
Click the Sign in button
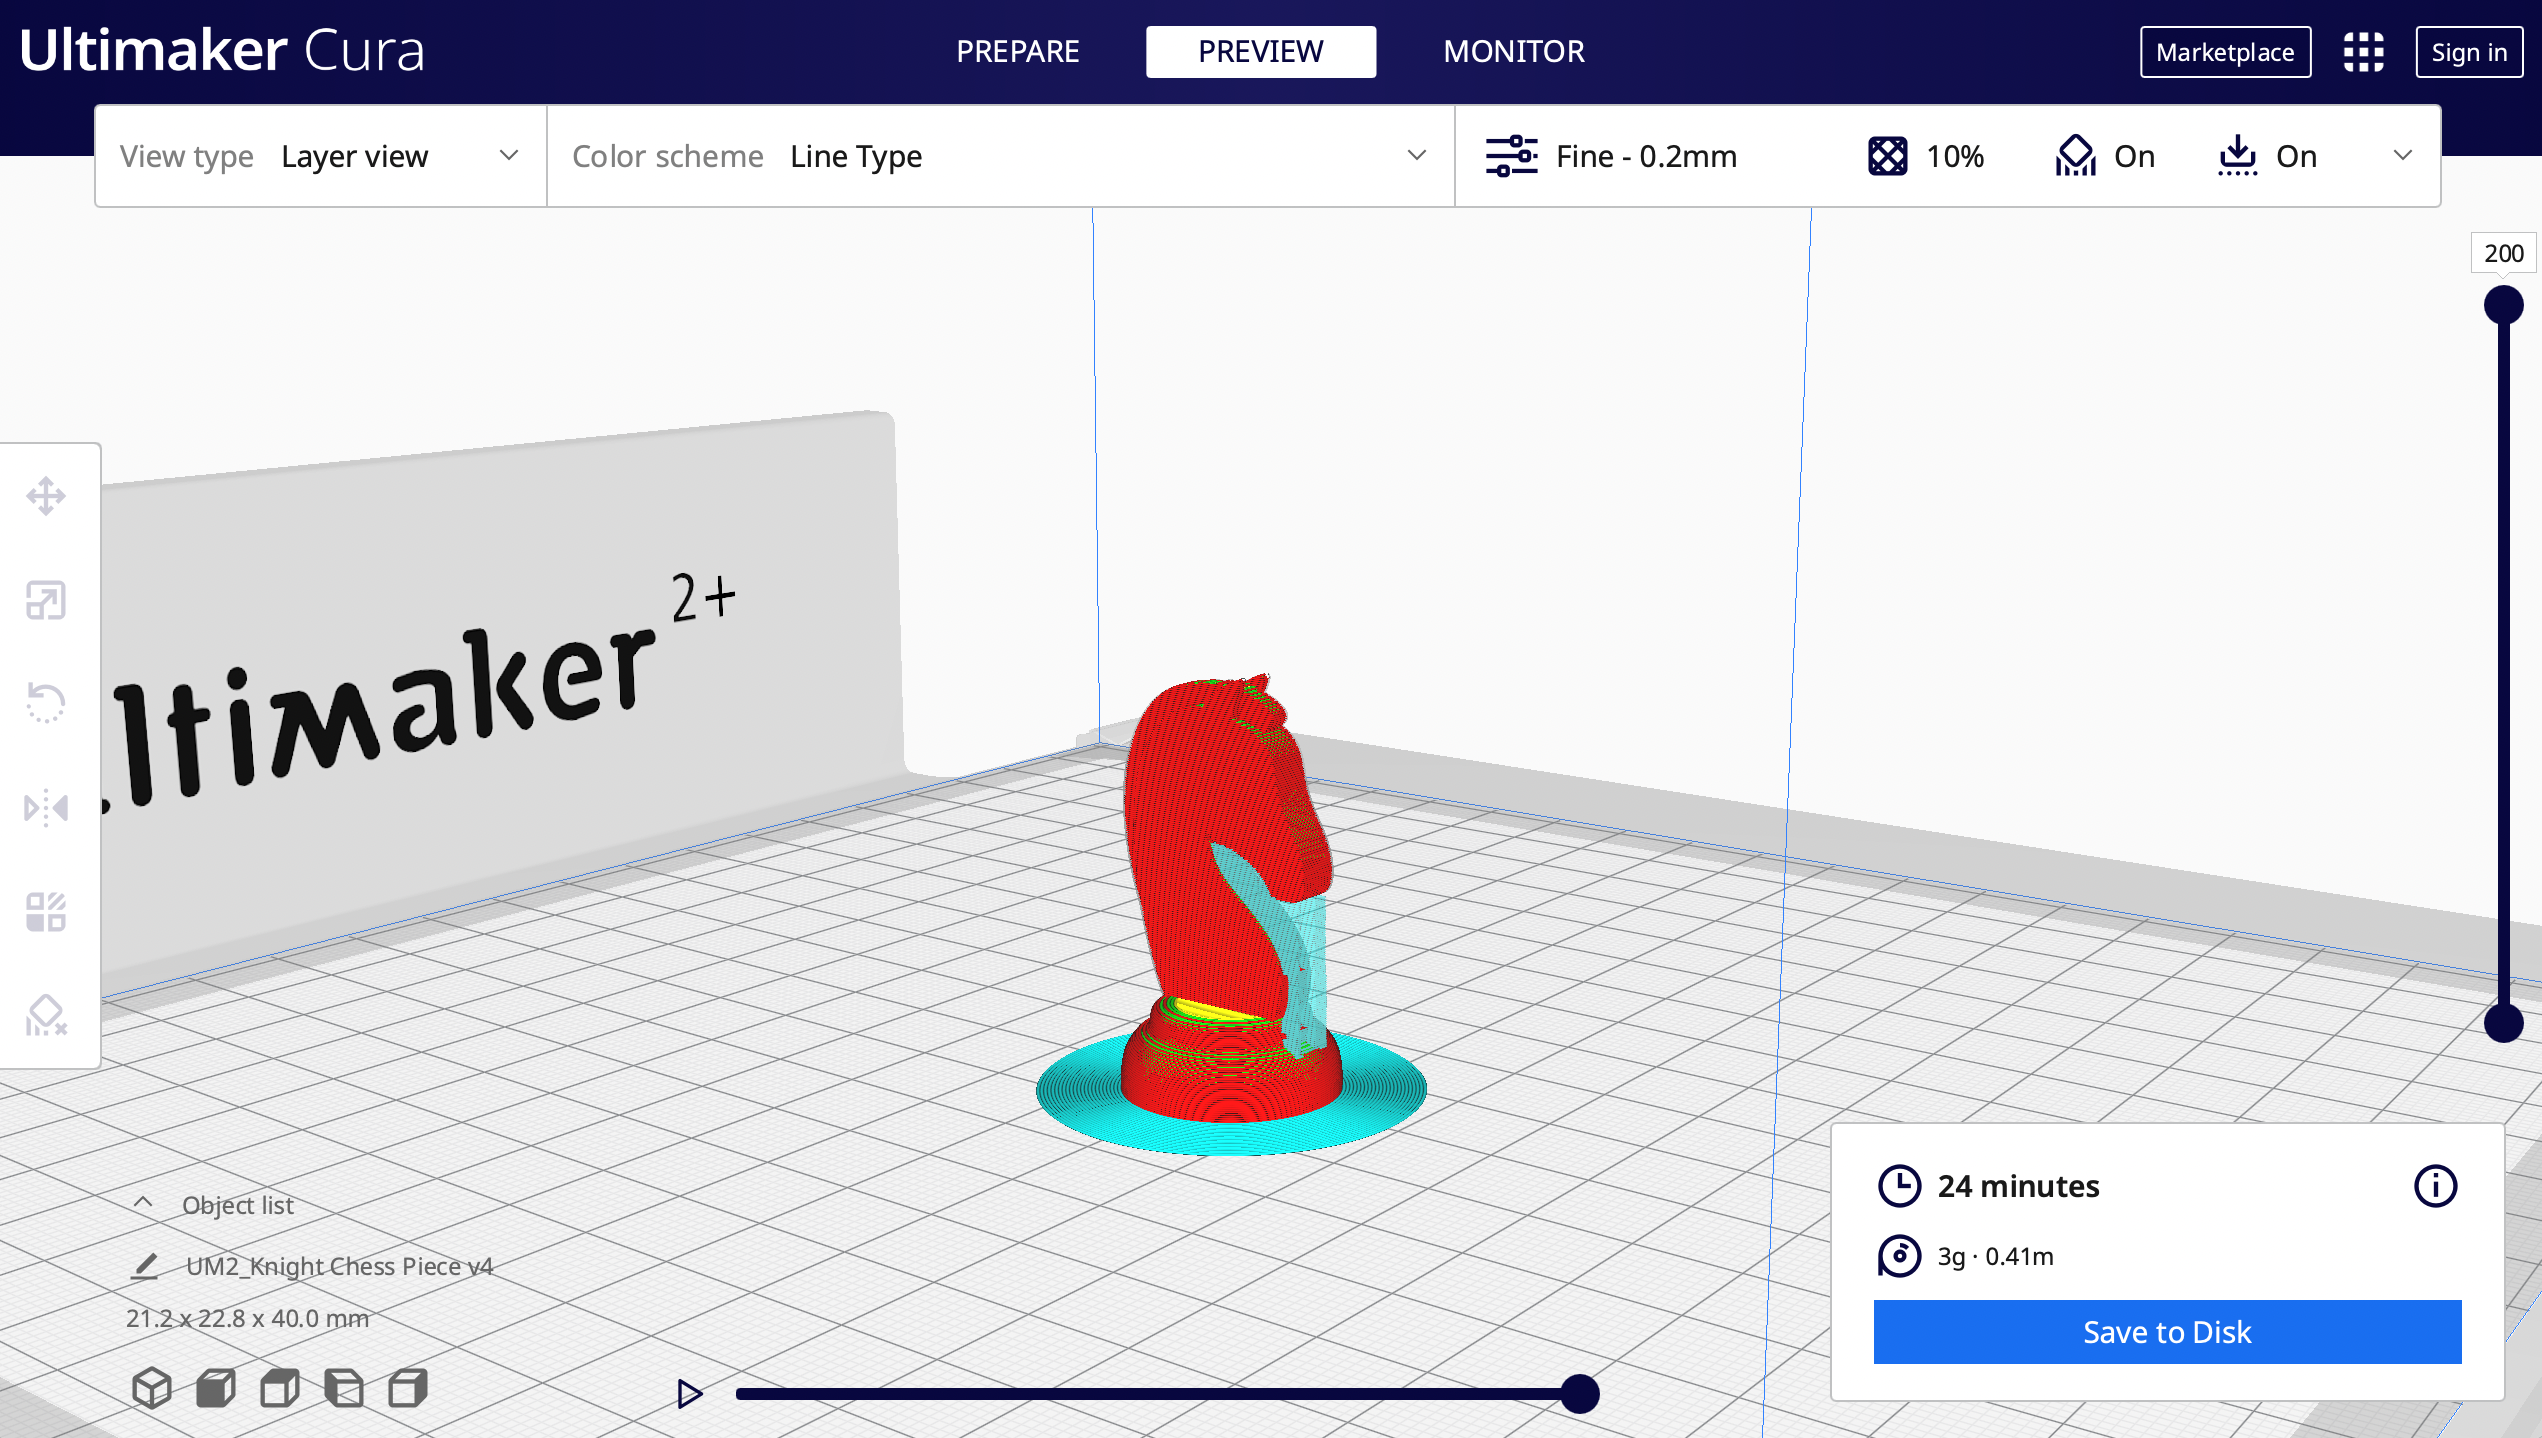coord(2469,52)
